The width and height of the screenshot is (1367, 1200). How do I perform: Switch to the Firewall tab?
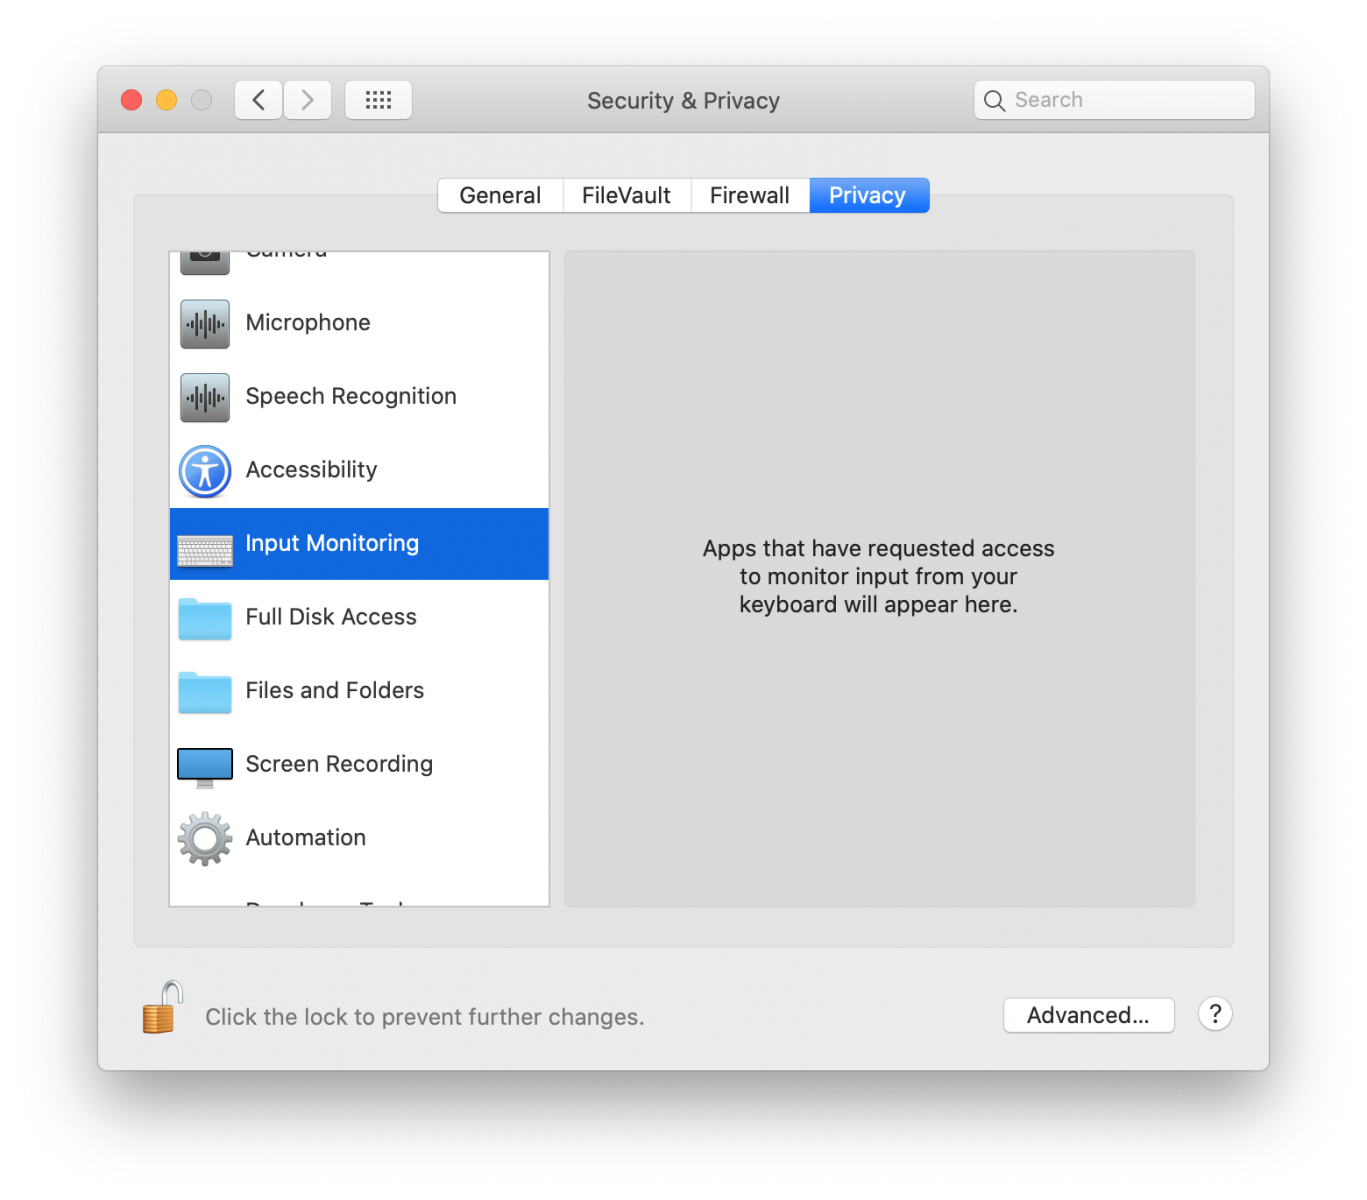750,195
